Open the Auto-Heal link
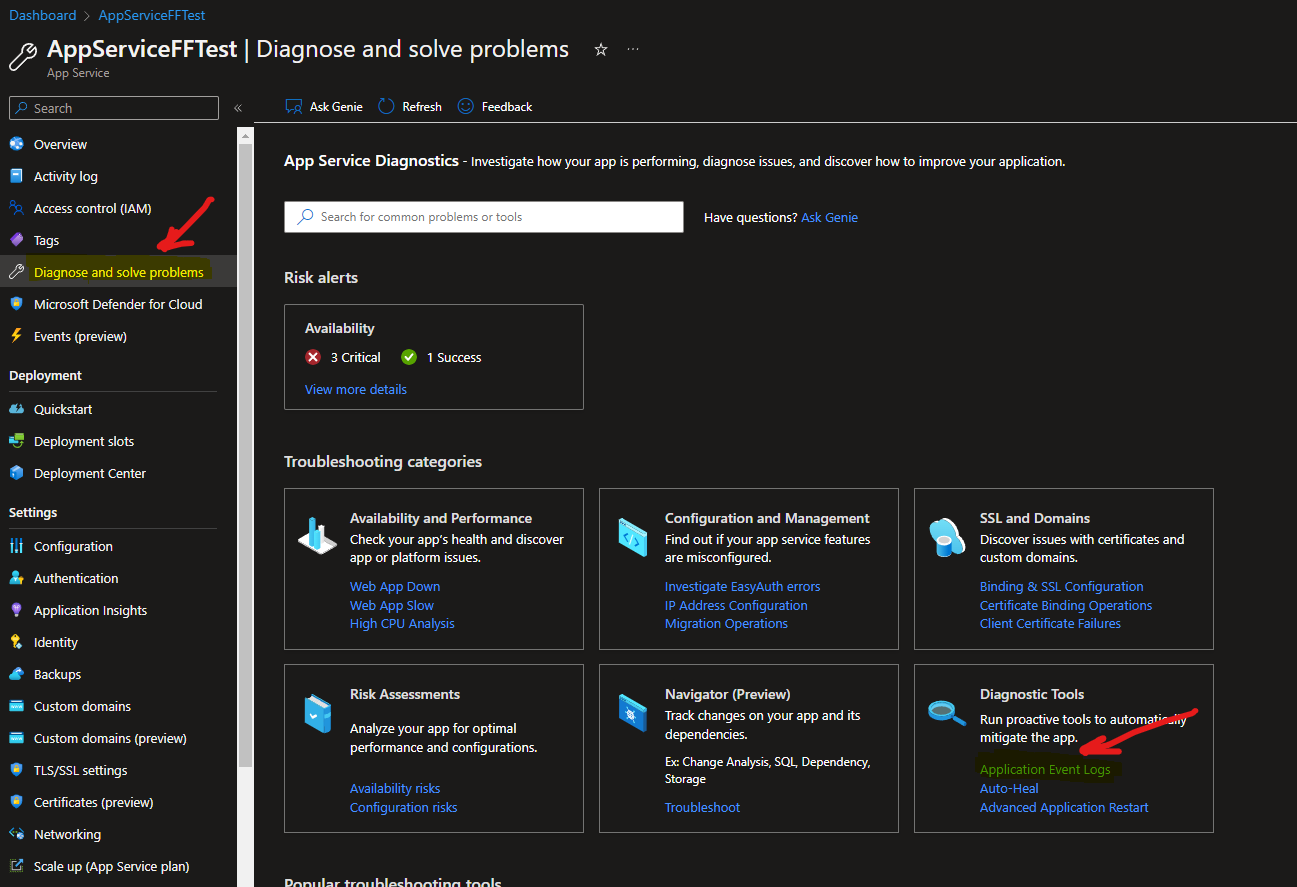This screenshot has height=887, width=1297. click(1009, 788)
